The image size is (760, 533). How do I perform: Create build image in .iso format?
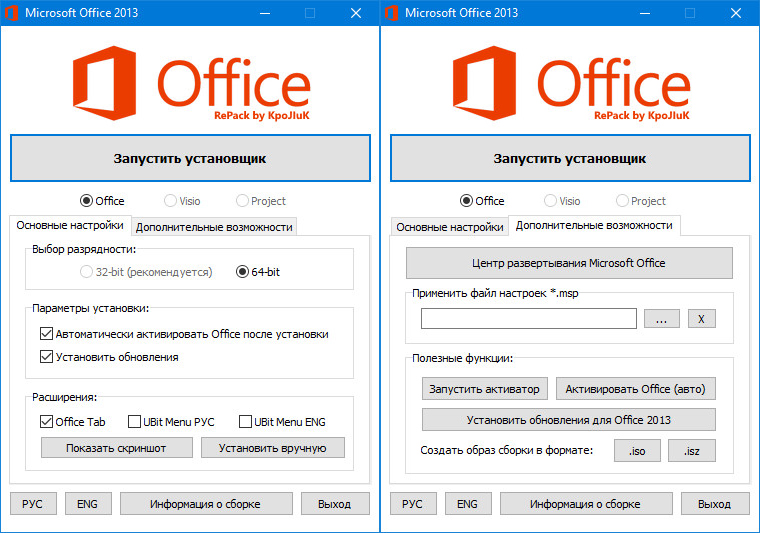pyautogui.click(x=637, y=451)
